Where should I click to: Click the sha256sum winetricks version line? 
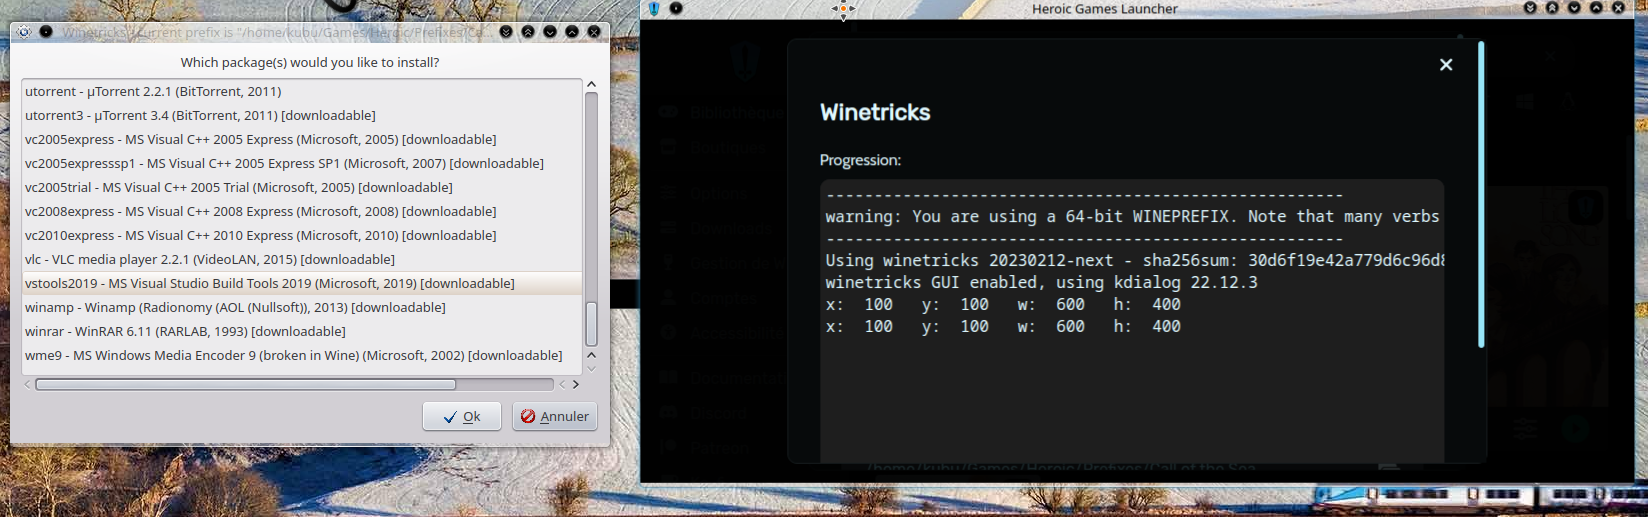click(x=1135, y=261)
